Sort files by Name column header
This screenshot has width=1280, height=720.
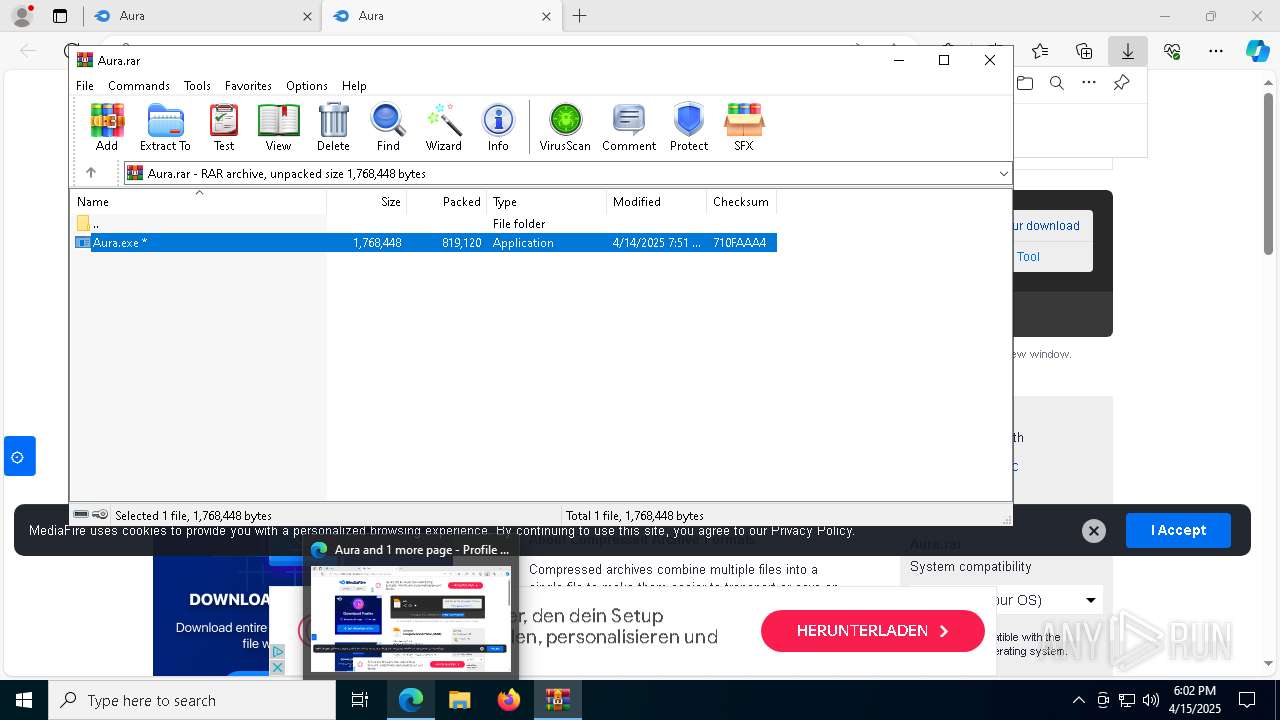click(198, 202)
